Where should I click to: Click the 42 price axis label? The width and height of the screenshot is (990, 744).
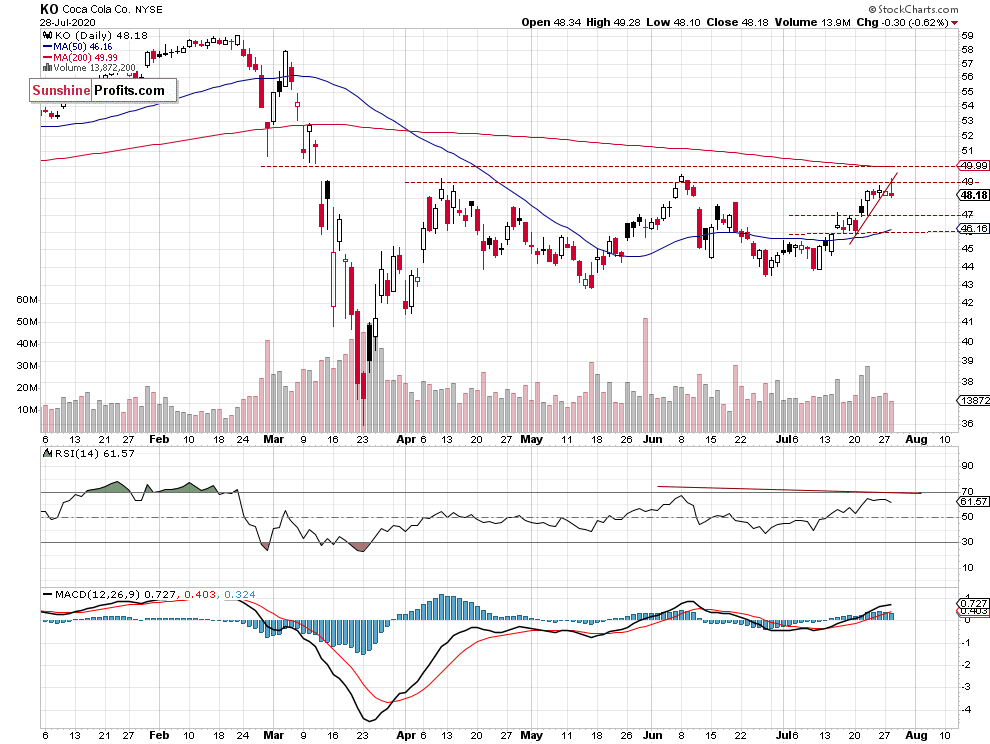click(x=967, y=303)
